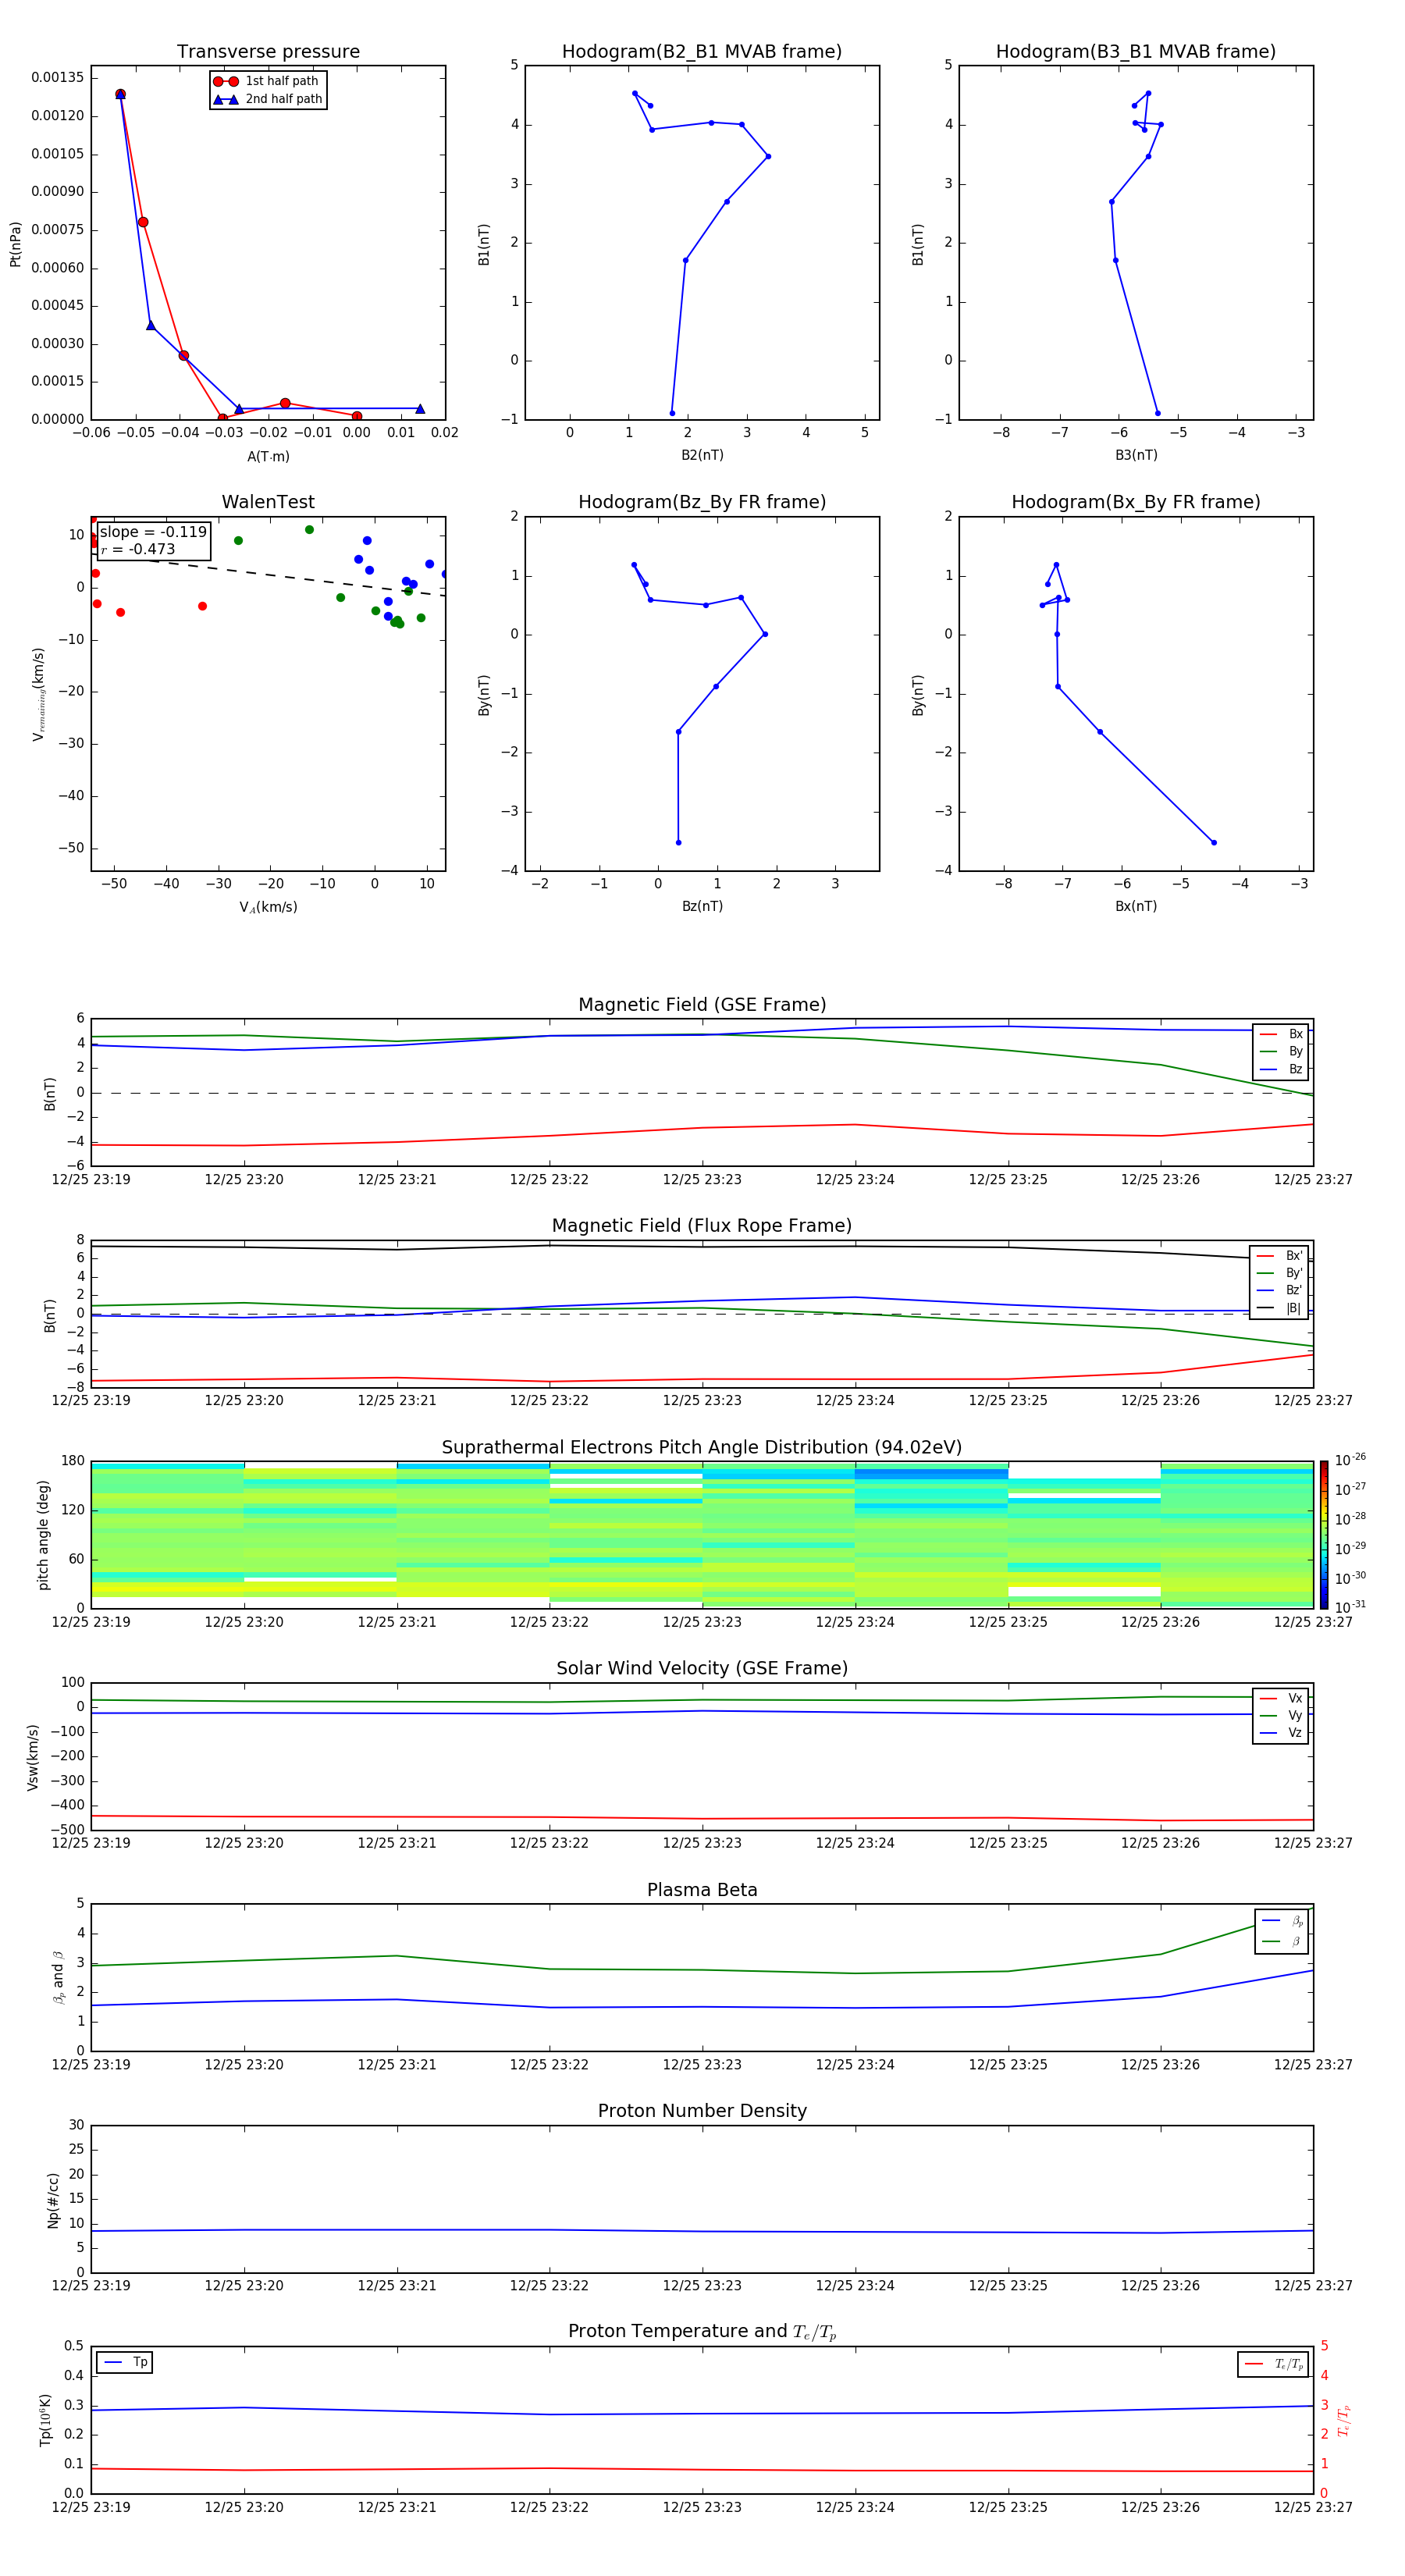Click the Bz legend entry in GSE plot
The image size is (1405, 2576).
click(x=1281, y=1069)
